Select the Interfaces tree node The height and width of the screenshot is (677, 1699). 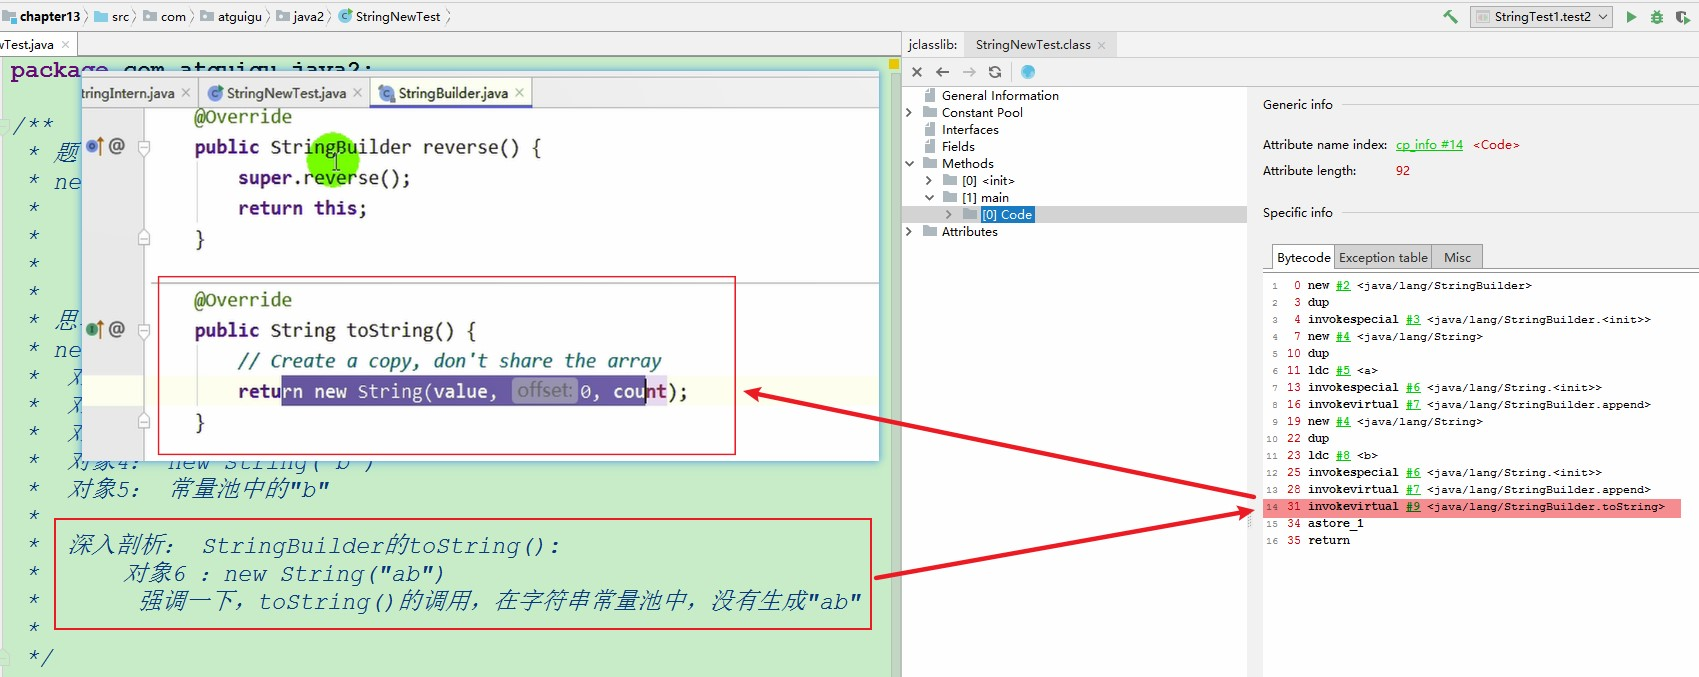970,130
